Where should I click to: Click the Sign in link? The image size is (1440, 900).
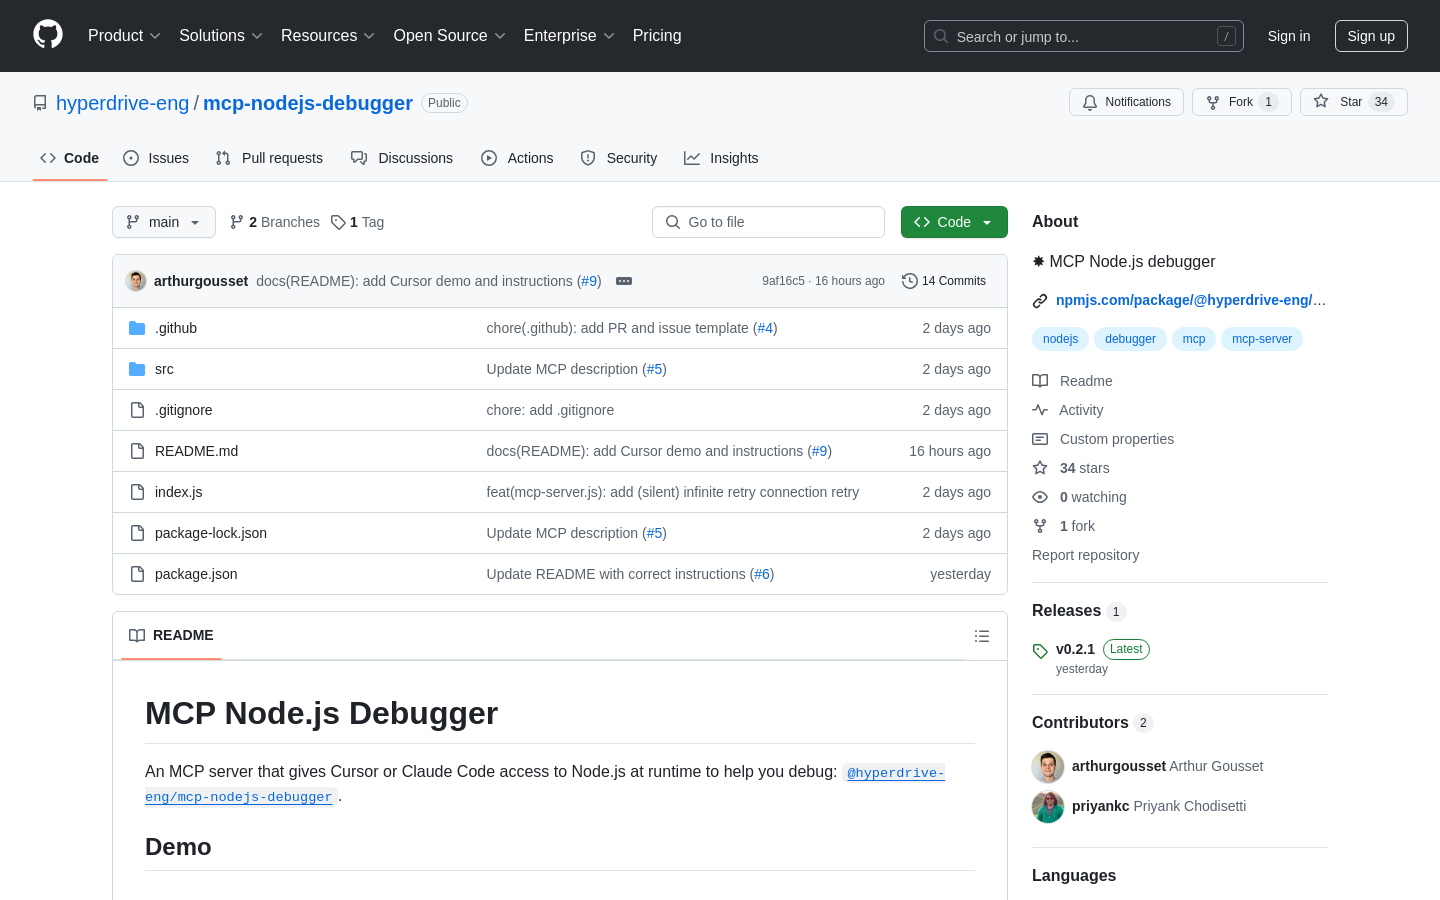coord(1289,36)
